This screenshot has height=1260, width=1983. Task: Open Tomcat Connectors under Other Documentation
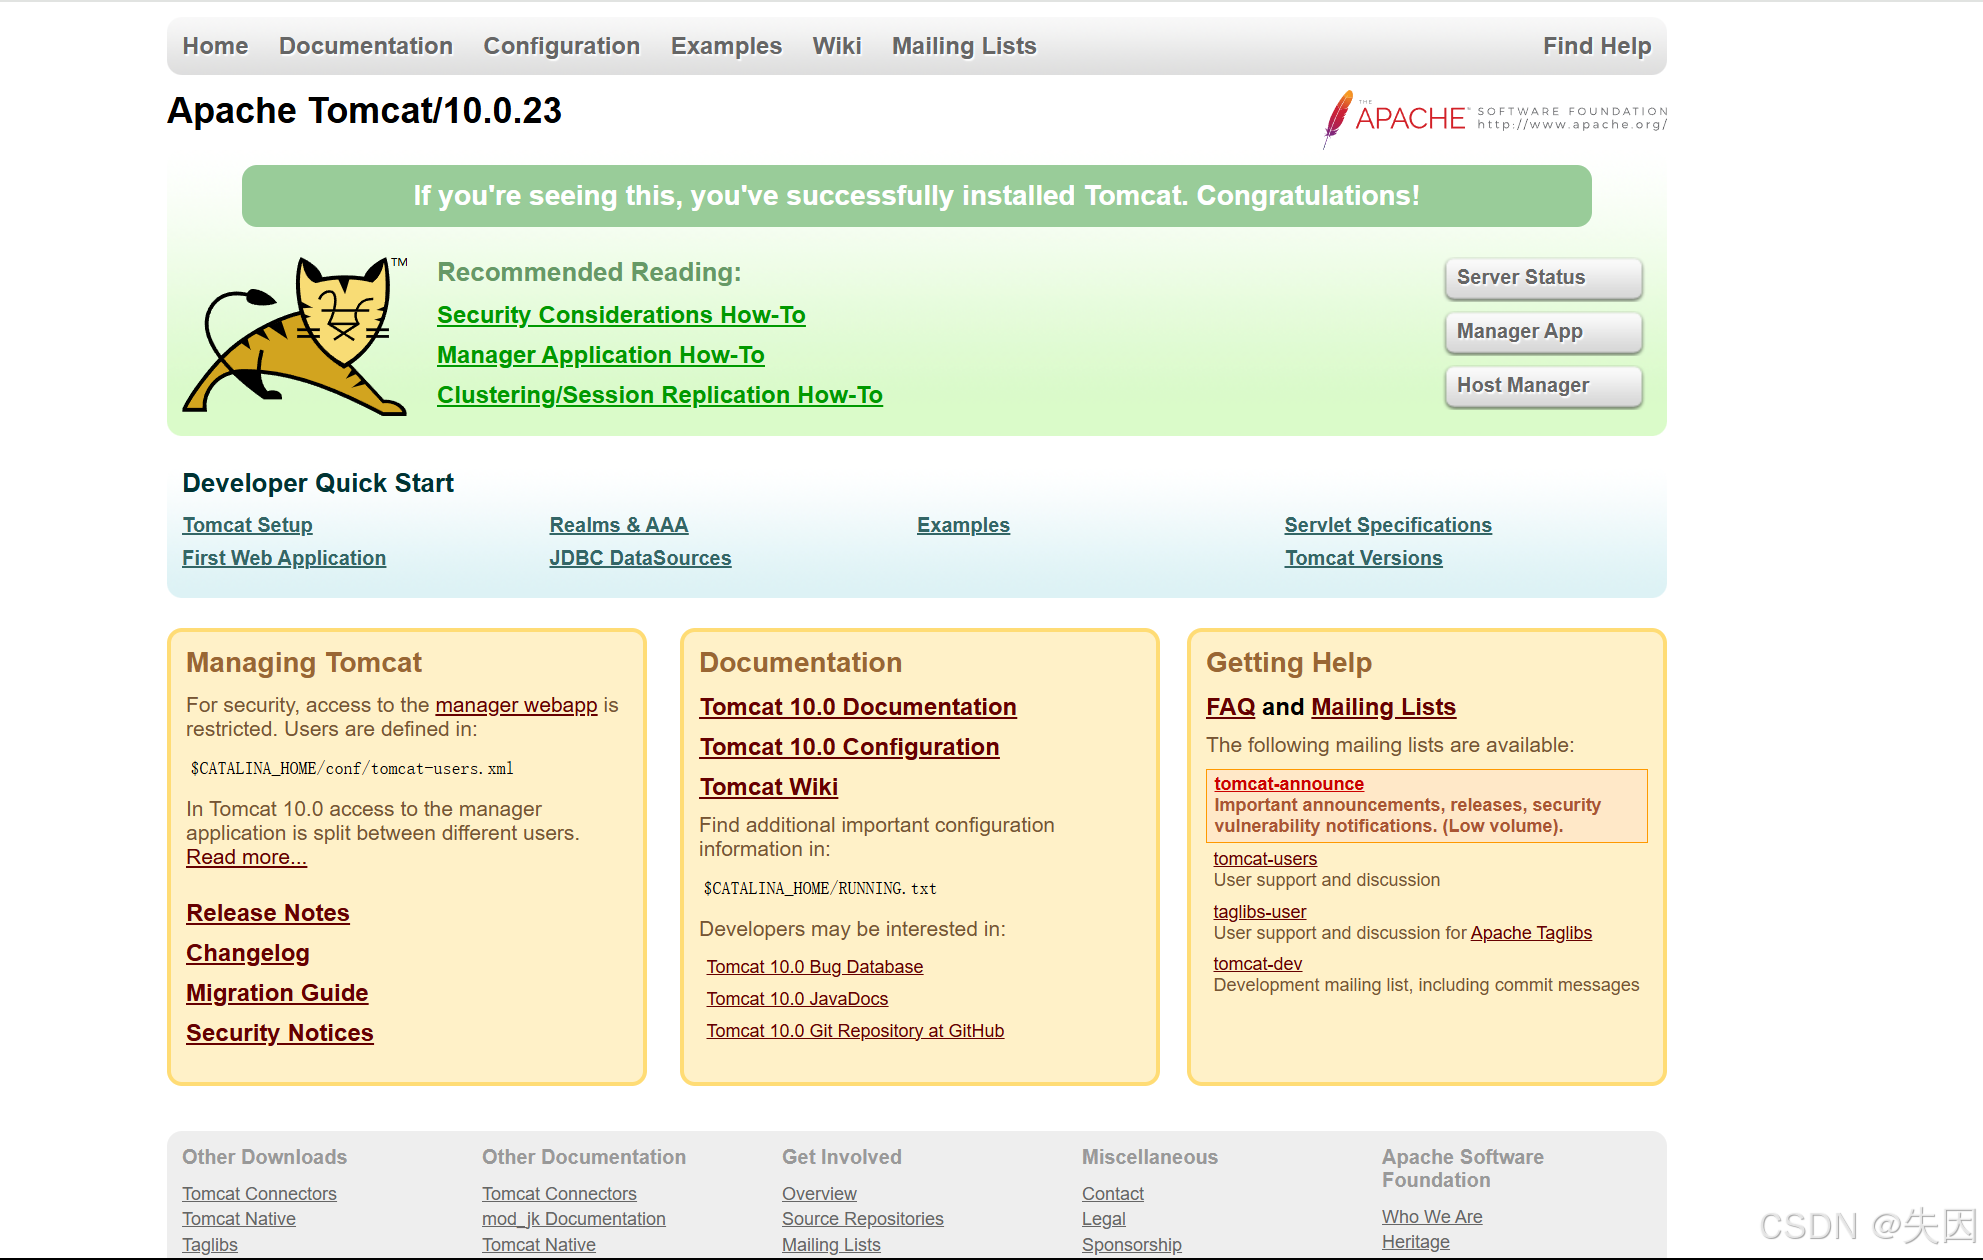point(559,1194)
